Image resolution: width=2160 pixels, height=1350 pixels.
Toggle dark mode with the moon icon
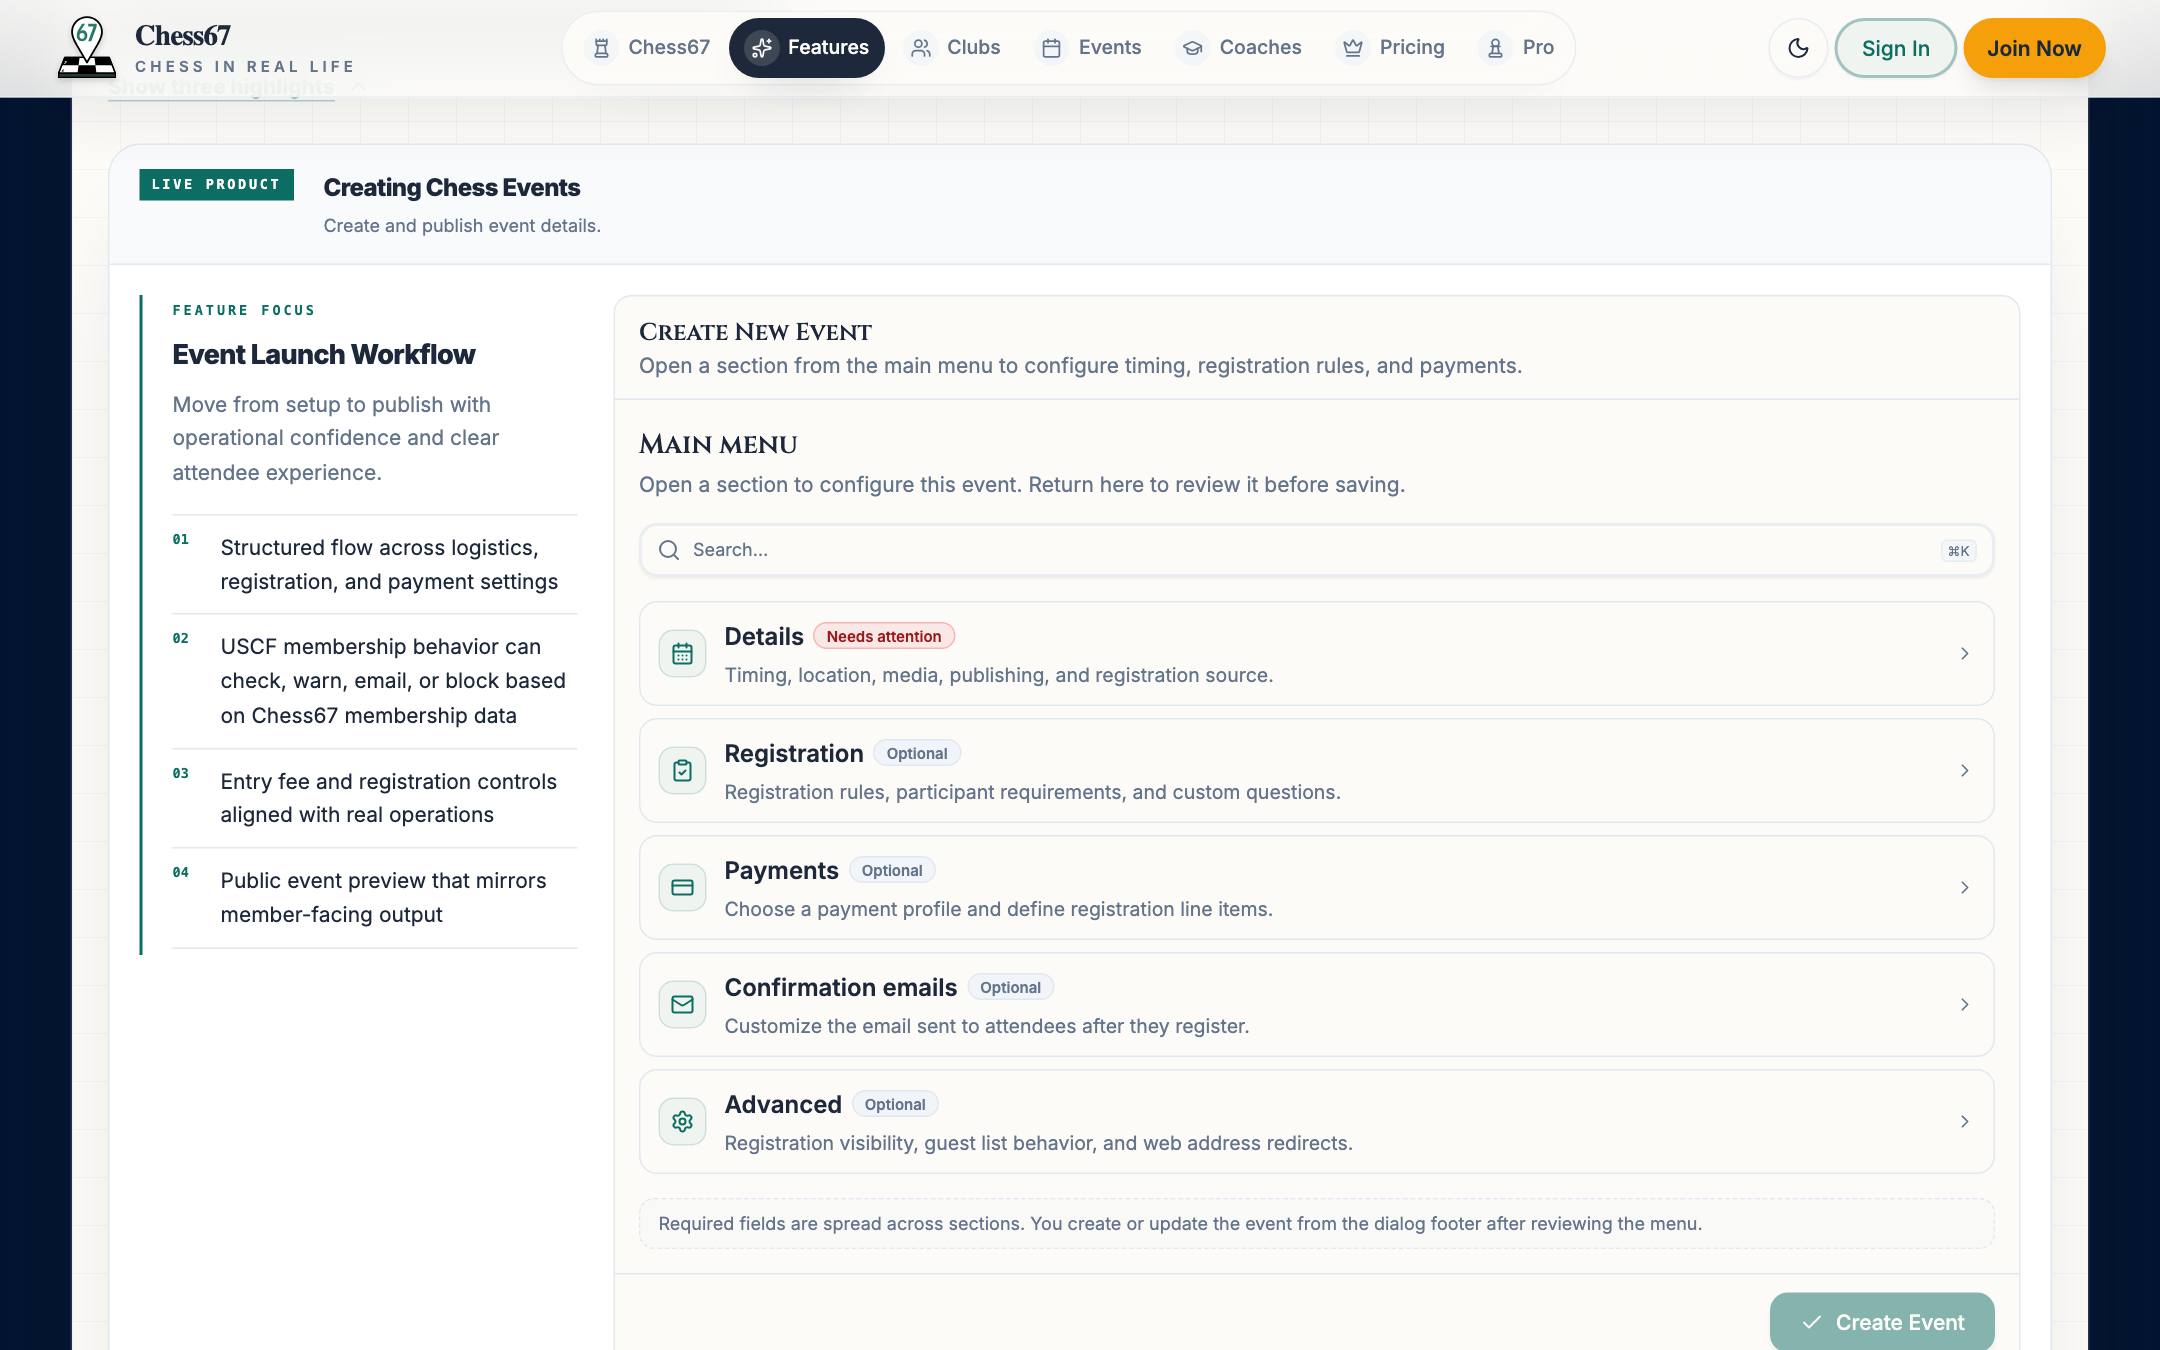click(1798, 48)
